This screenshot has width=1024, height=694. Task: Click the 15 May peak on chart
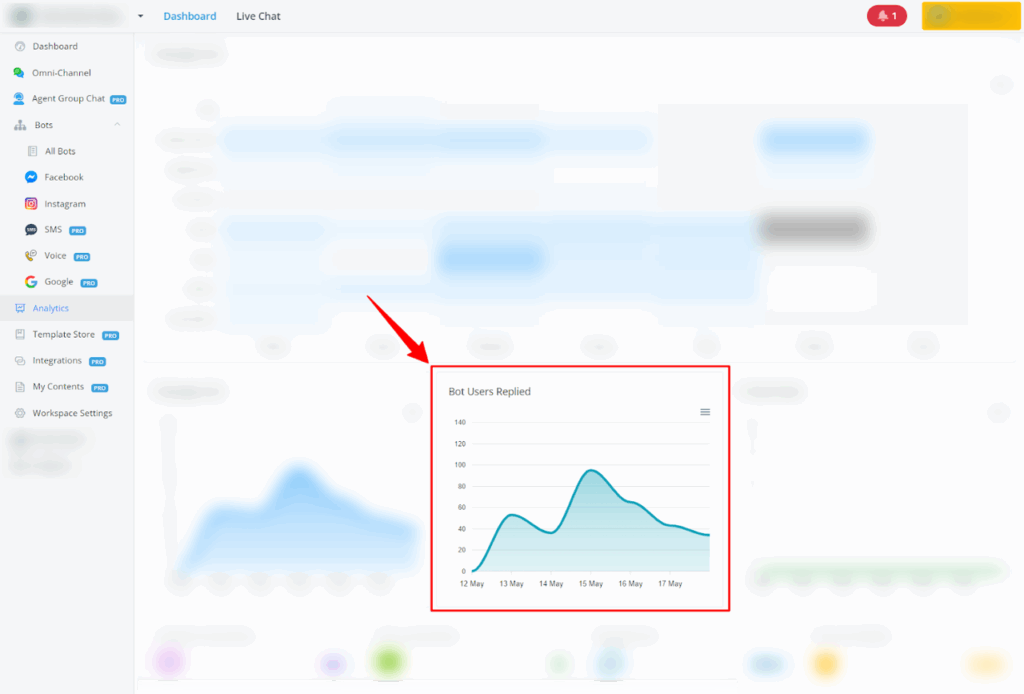point(592,470)
